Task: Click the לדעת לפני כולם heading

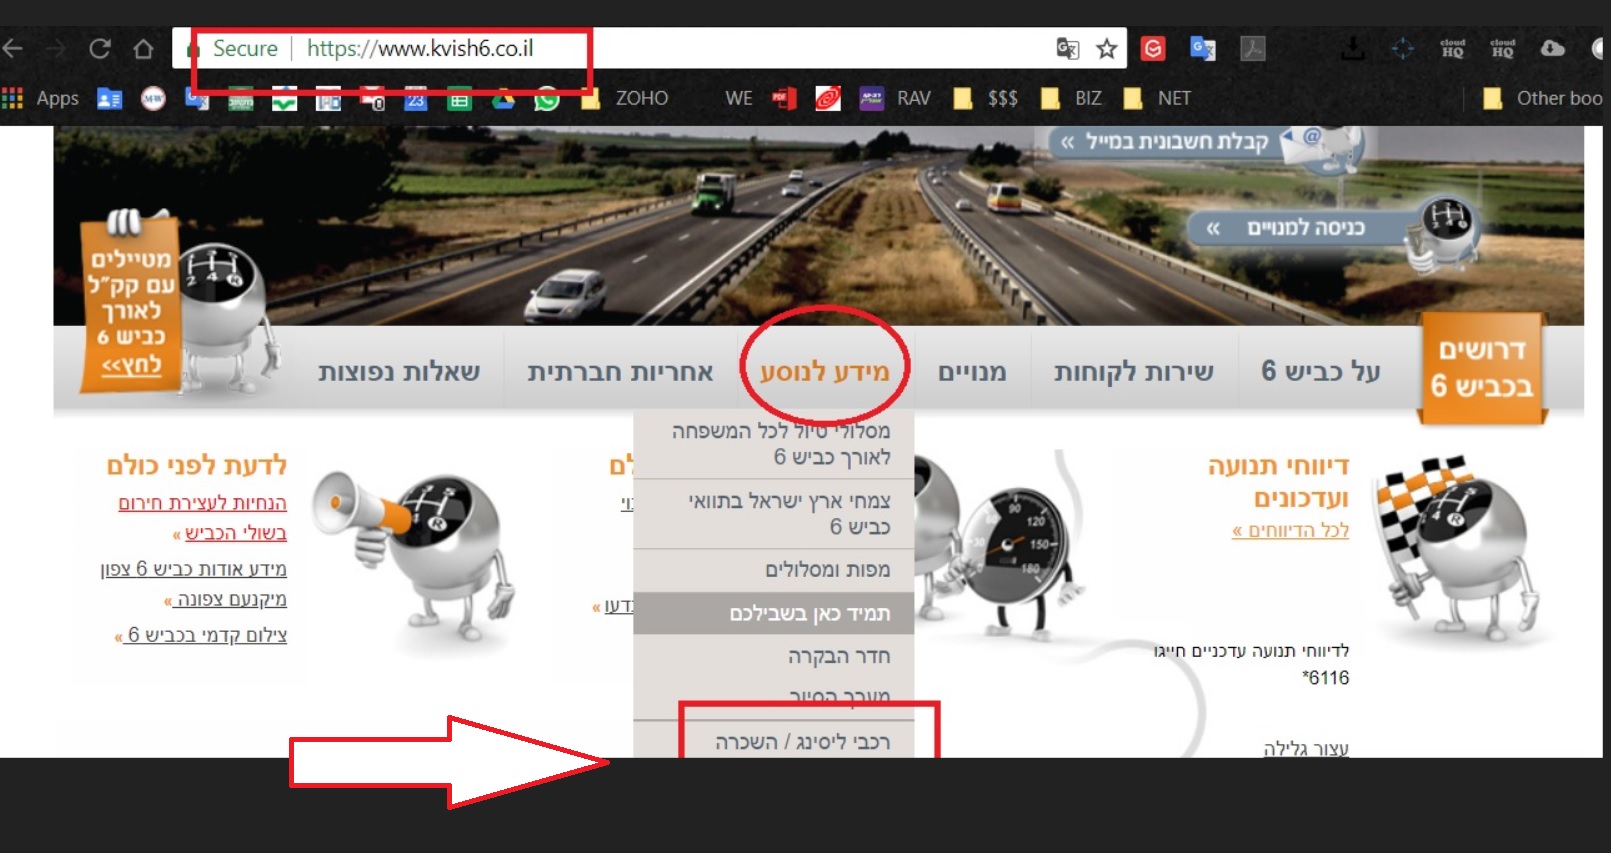Action: coord(197,465)
